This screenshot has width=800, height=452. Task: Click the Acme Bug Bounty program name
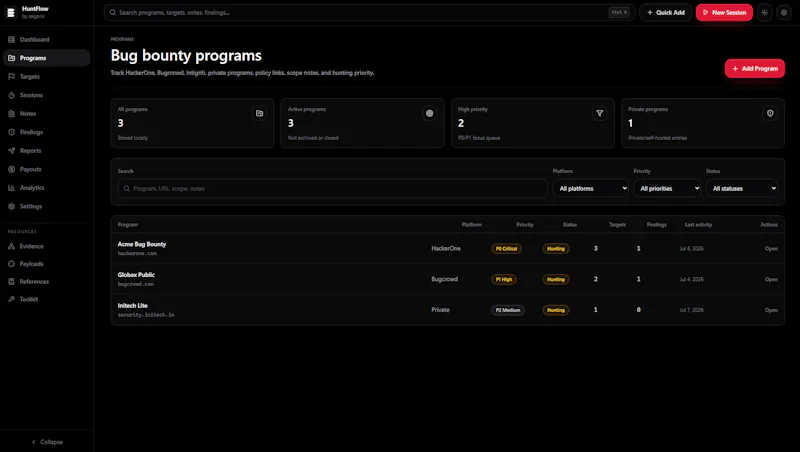click(142, 244)
